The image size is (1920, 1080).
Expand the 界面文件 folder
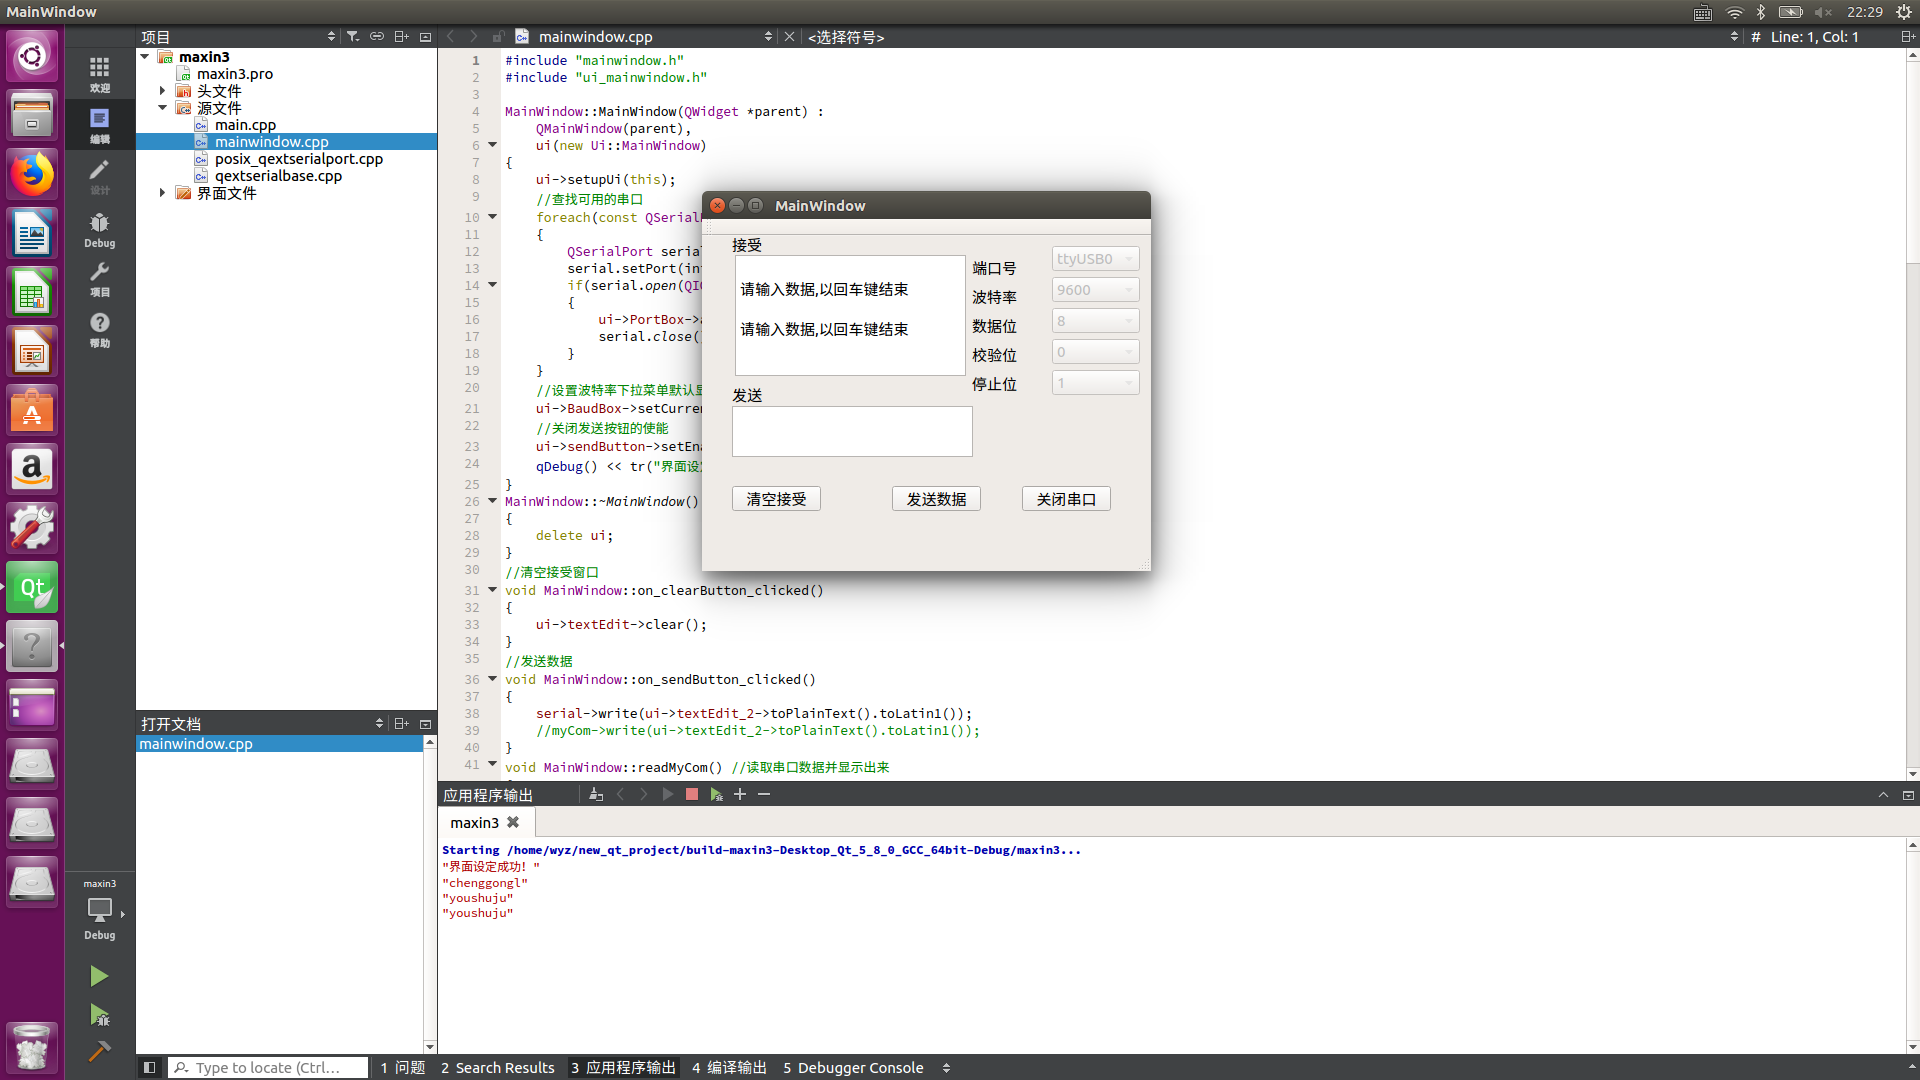[162, 193]
